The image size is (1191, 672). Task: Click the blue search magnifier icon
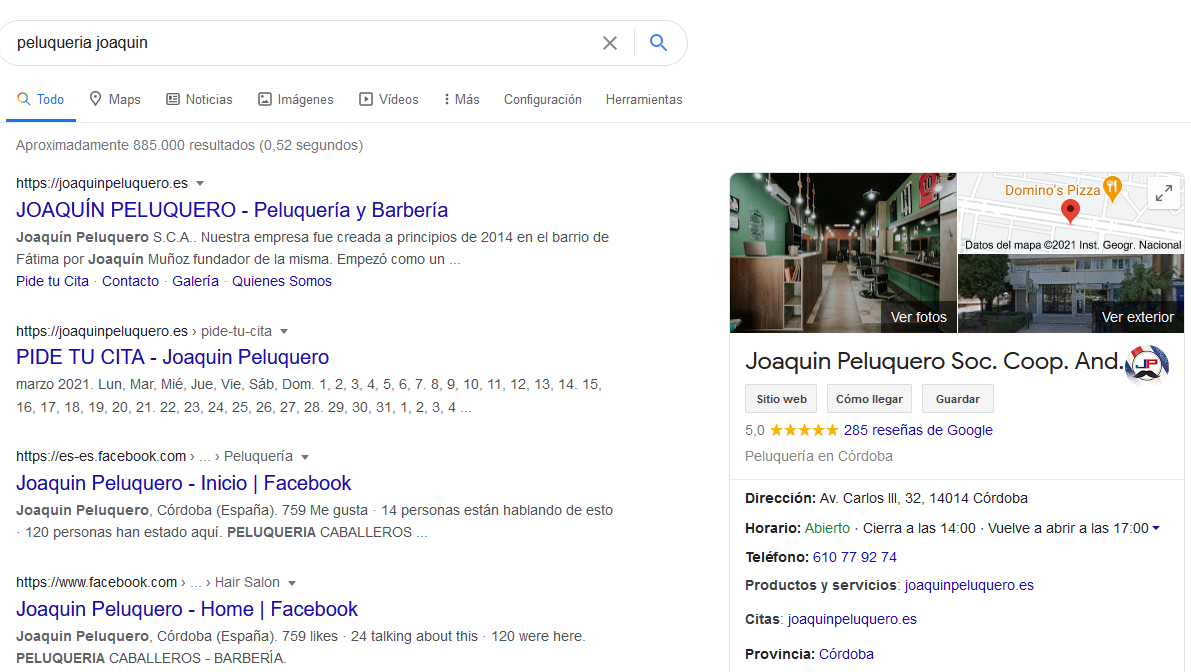coord(658,43)
